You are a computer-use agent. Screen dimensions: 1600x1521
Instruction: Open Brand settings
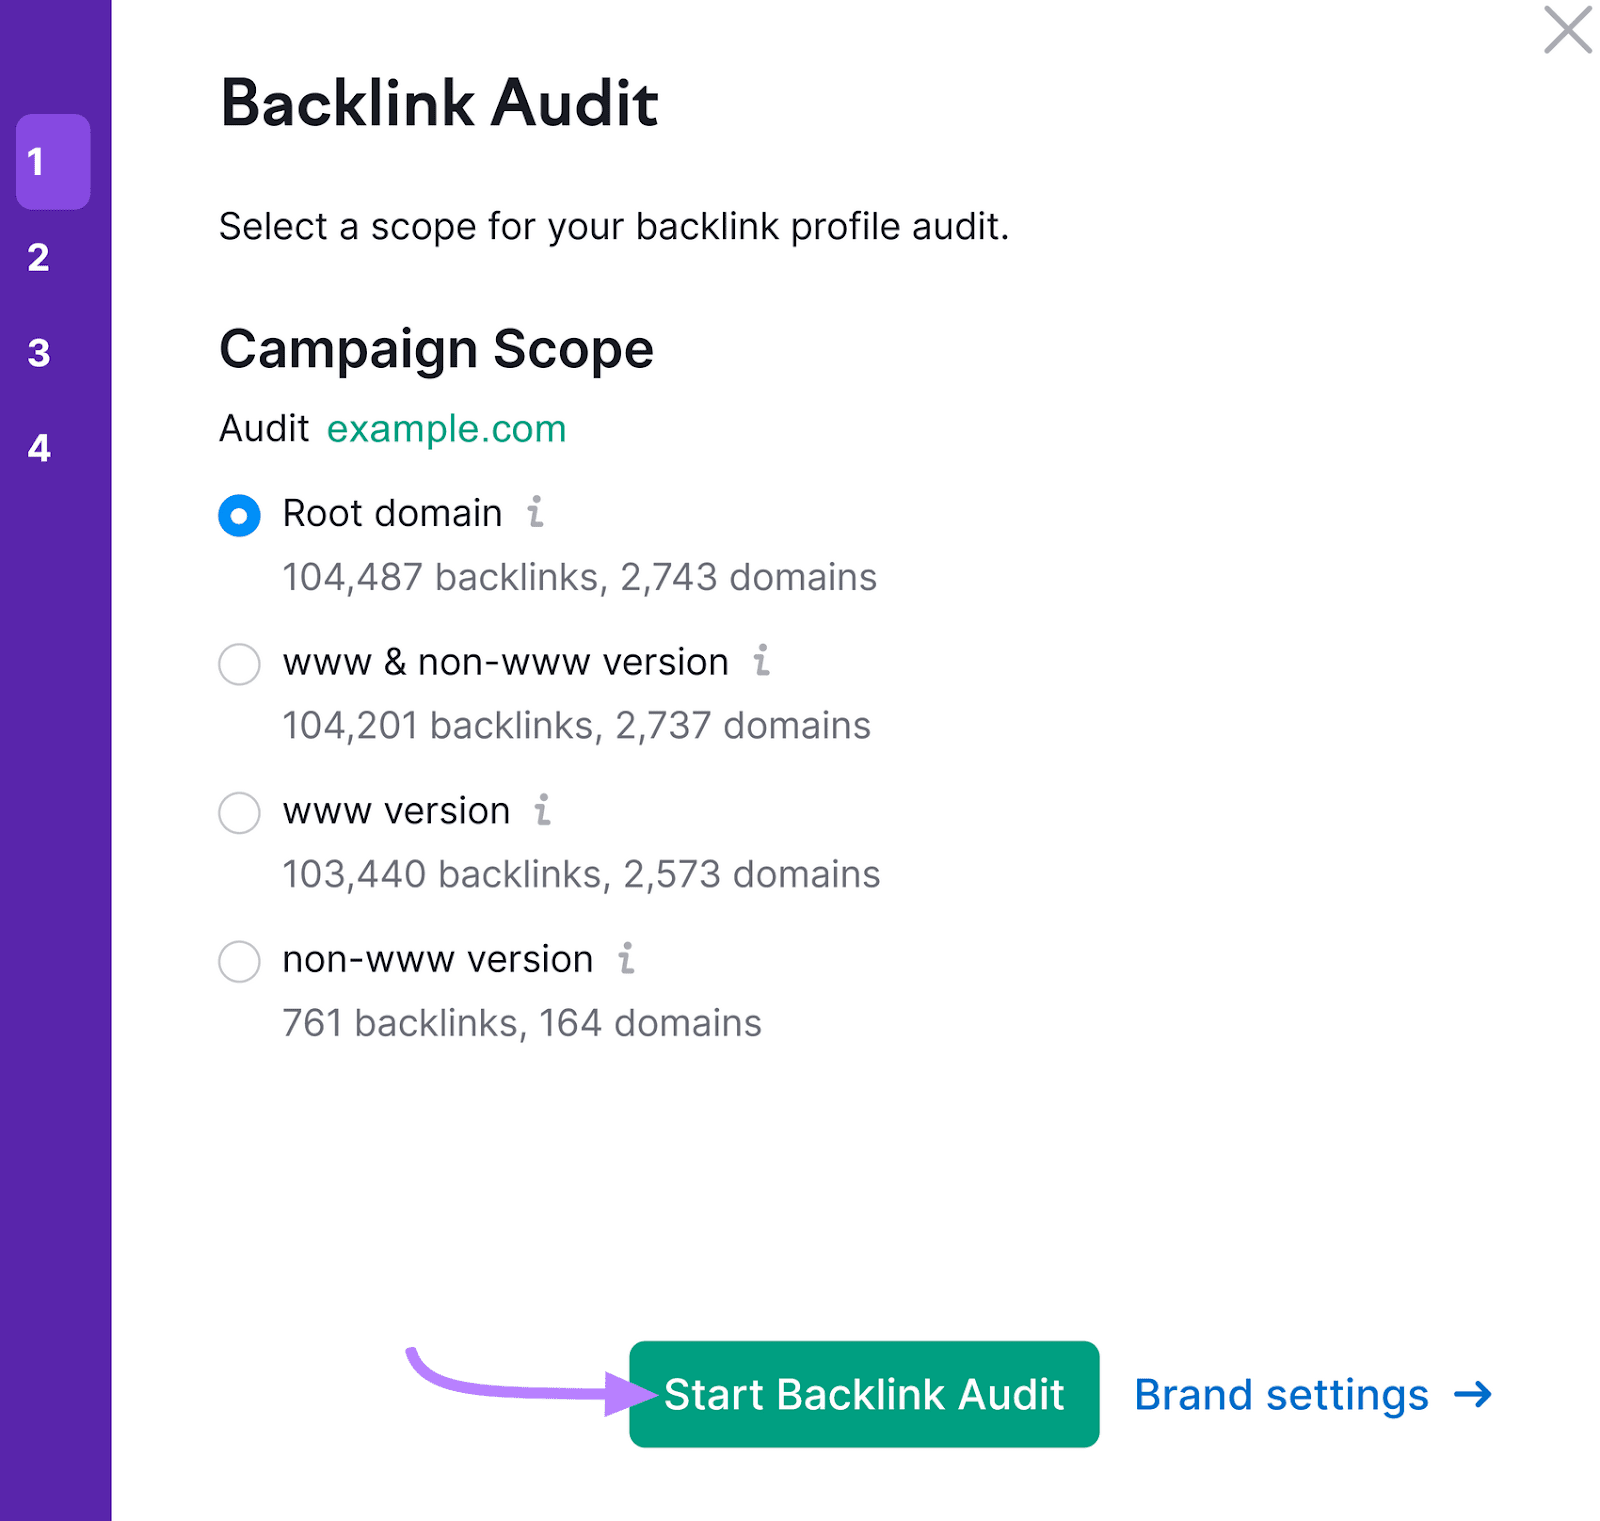point(1281,1395)
